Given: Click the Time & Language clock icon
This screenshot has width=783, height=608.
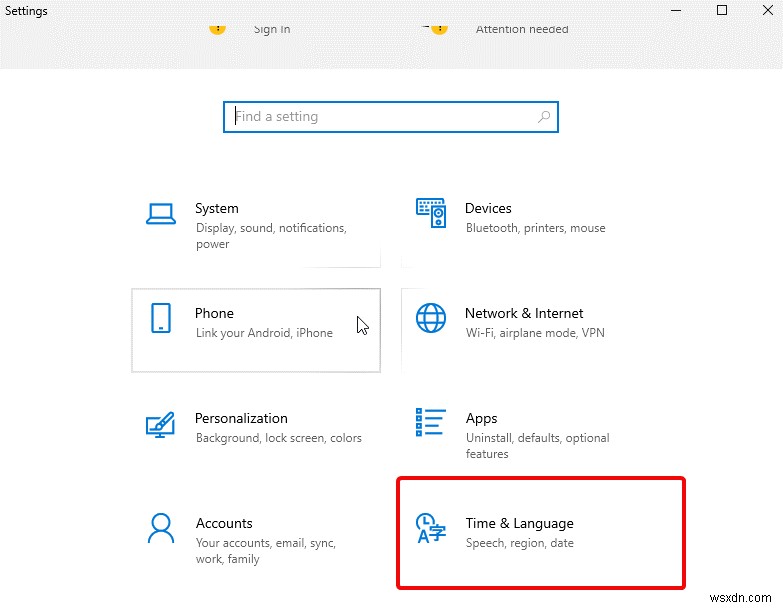Looking at the screenshot, I should coord(430,528).
